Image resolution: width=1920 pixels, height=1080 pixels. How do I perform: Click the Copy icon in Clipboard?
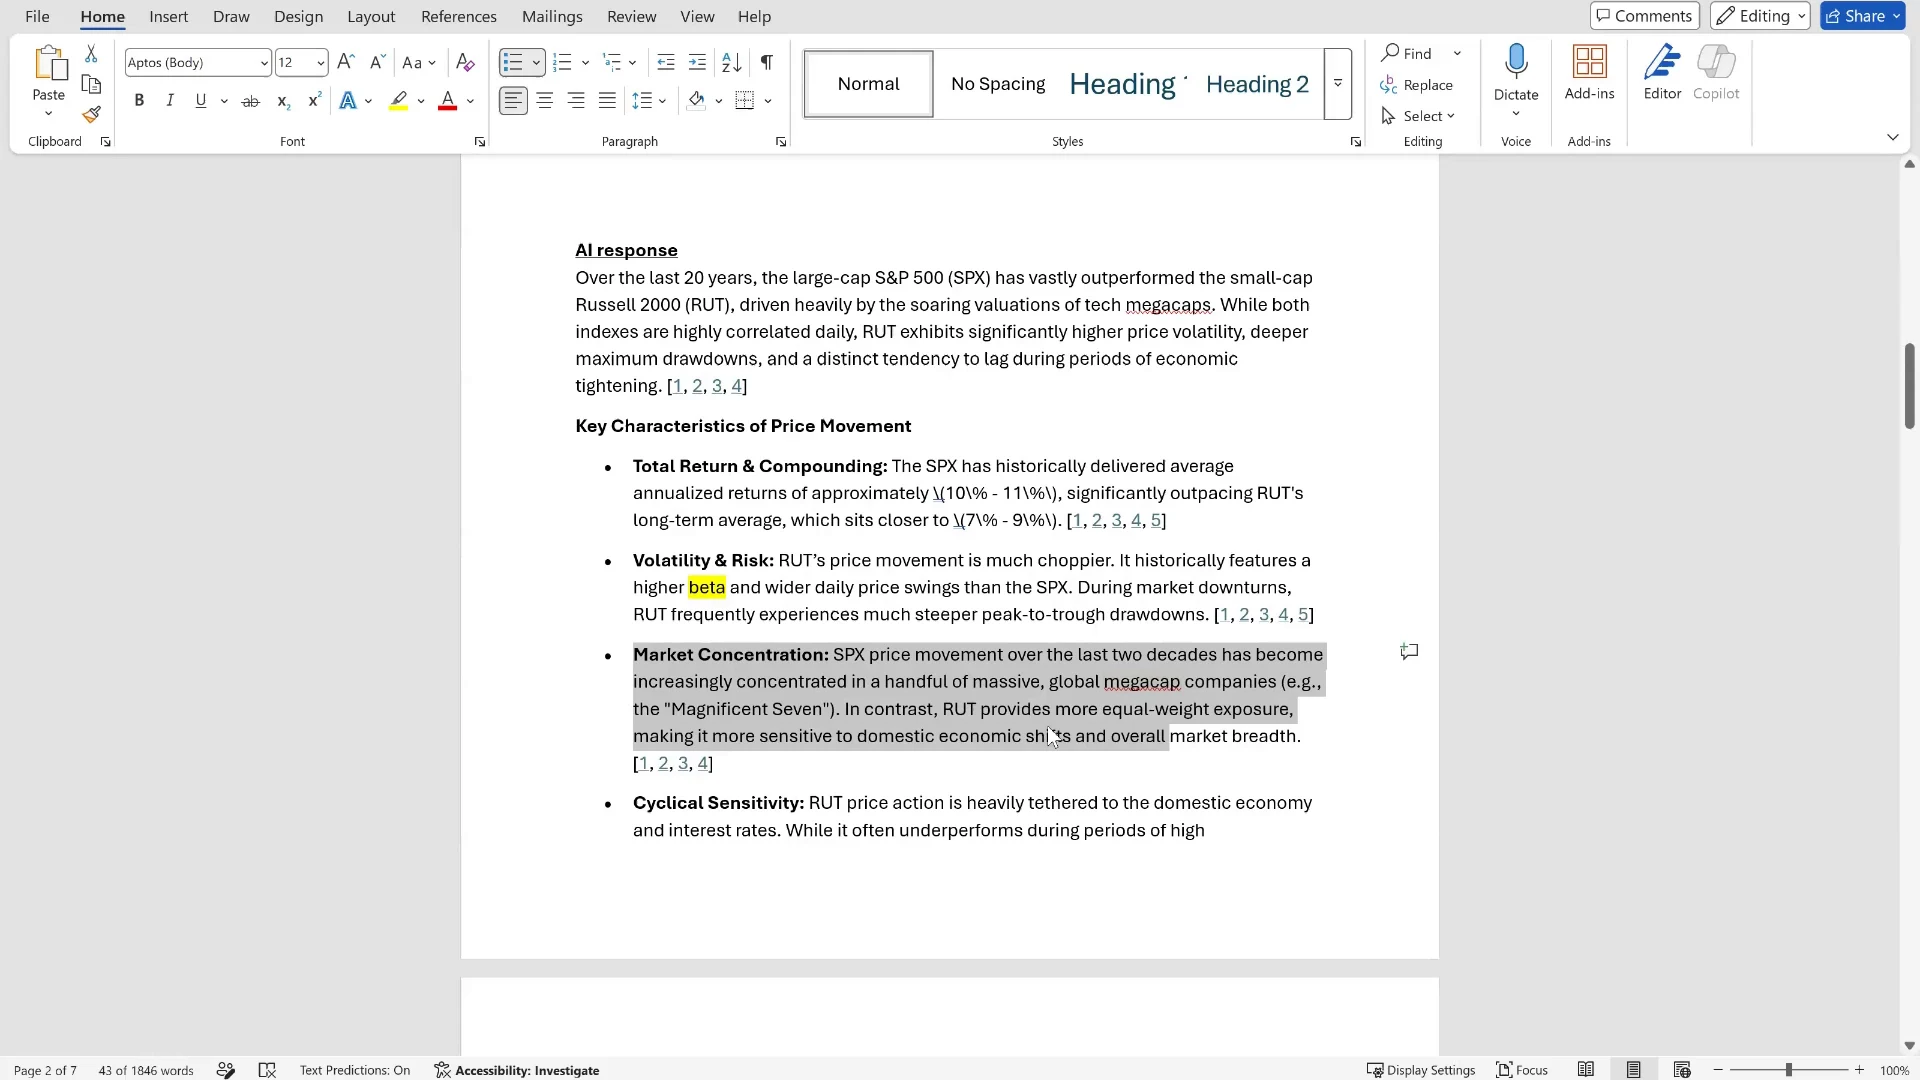pyautogui.click(x=91, y=85)
